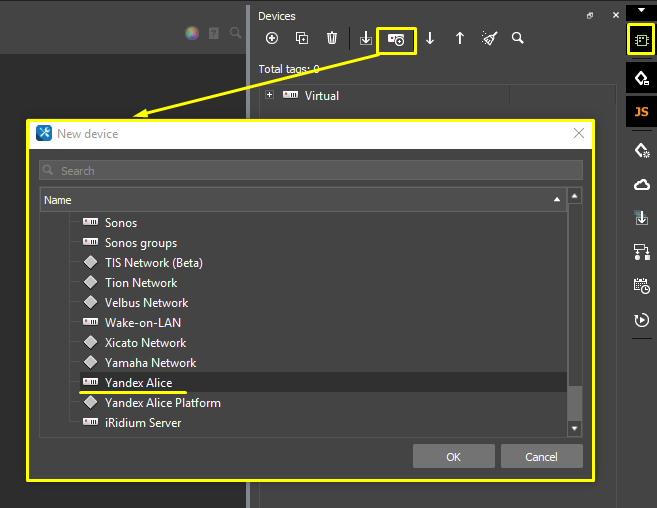657x508 pixels.
Task: Delete selected device with trash icon
Action: (332, 39)
